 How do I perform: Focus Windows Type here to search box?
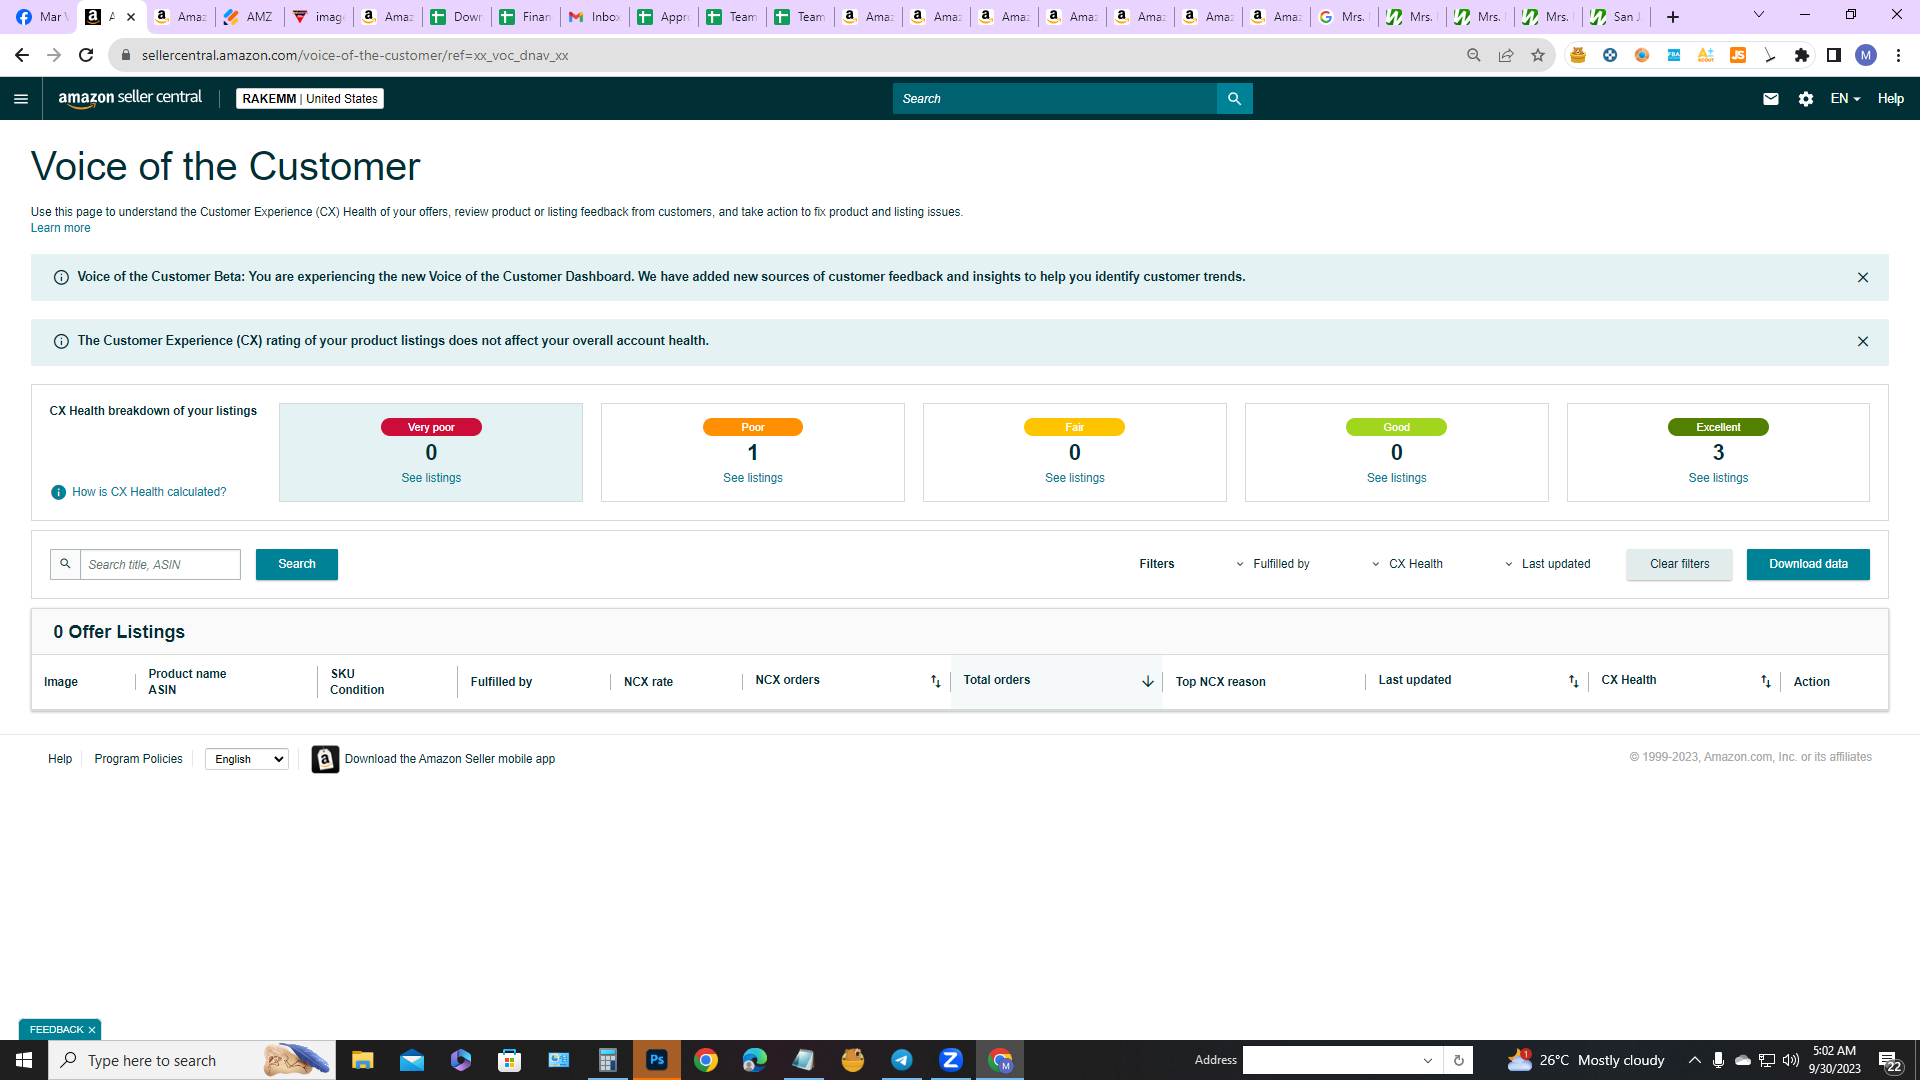[x=192, y=1060]
